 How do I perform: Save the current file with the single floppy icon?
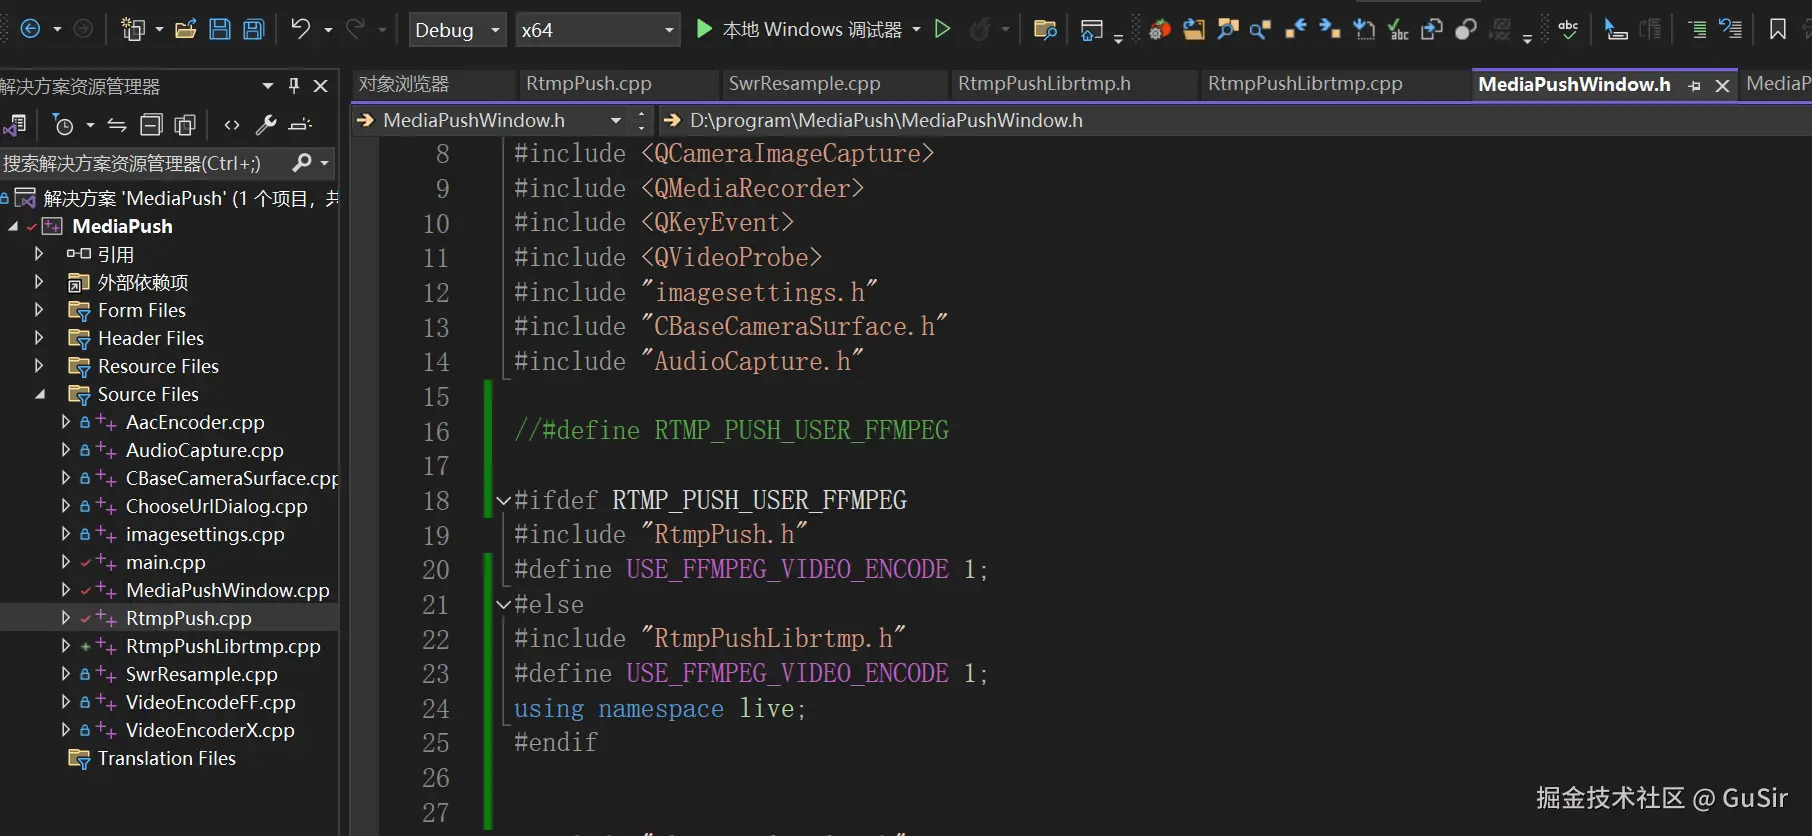220,29
